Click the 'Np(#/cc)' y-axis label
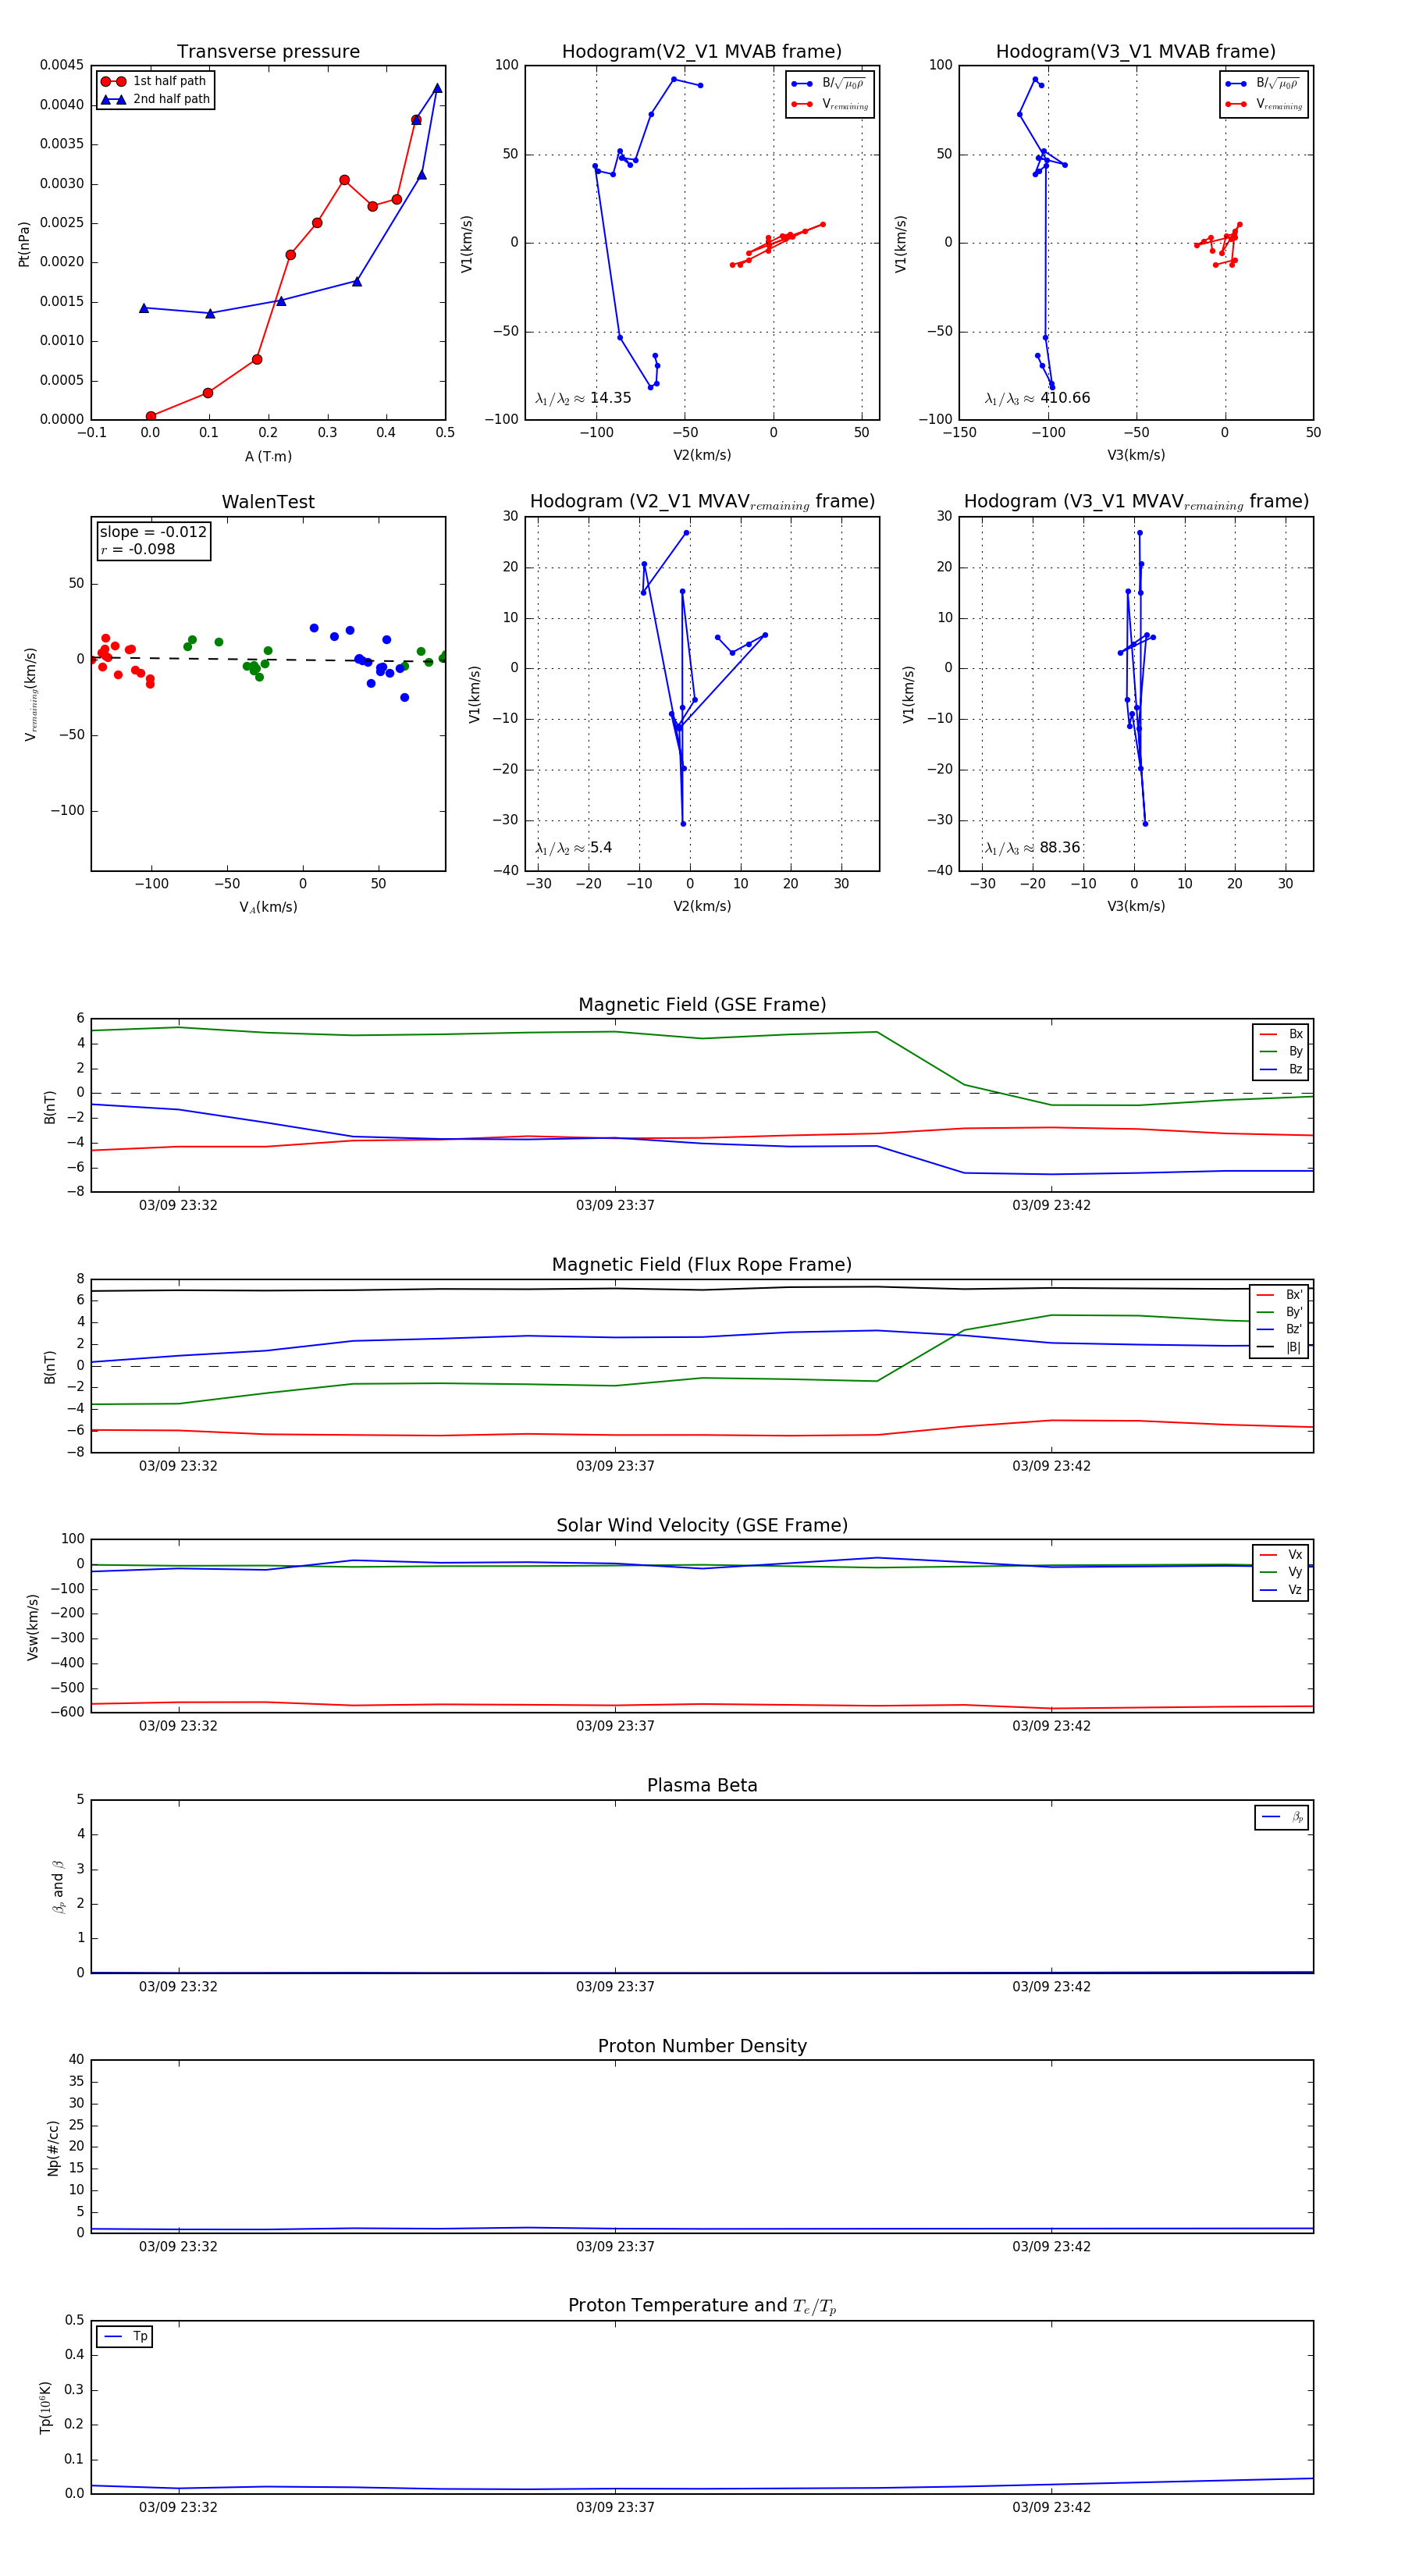This screenshot has height=2576, width=1405. click(x=53, y=2146)
